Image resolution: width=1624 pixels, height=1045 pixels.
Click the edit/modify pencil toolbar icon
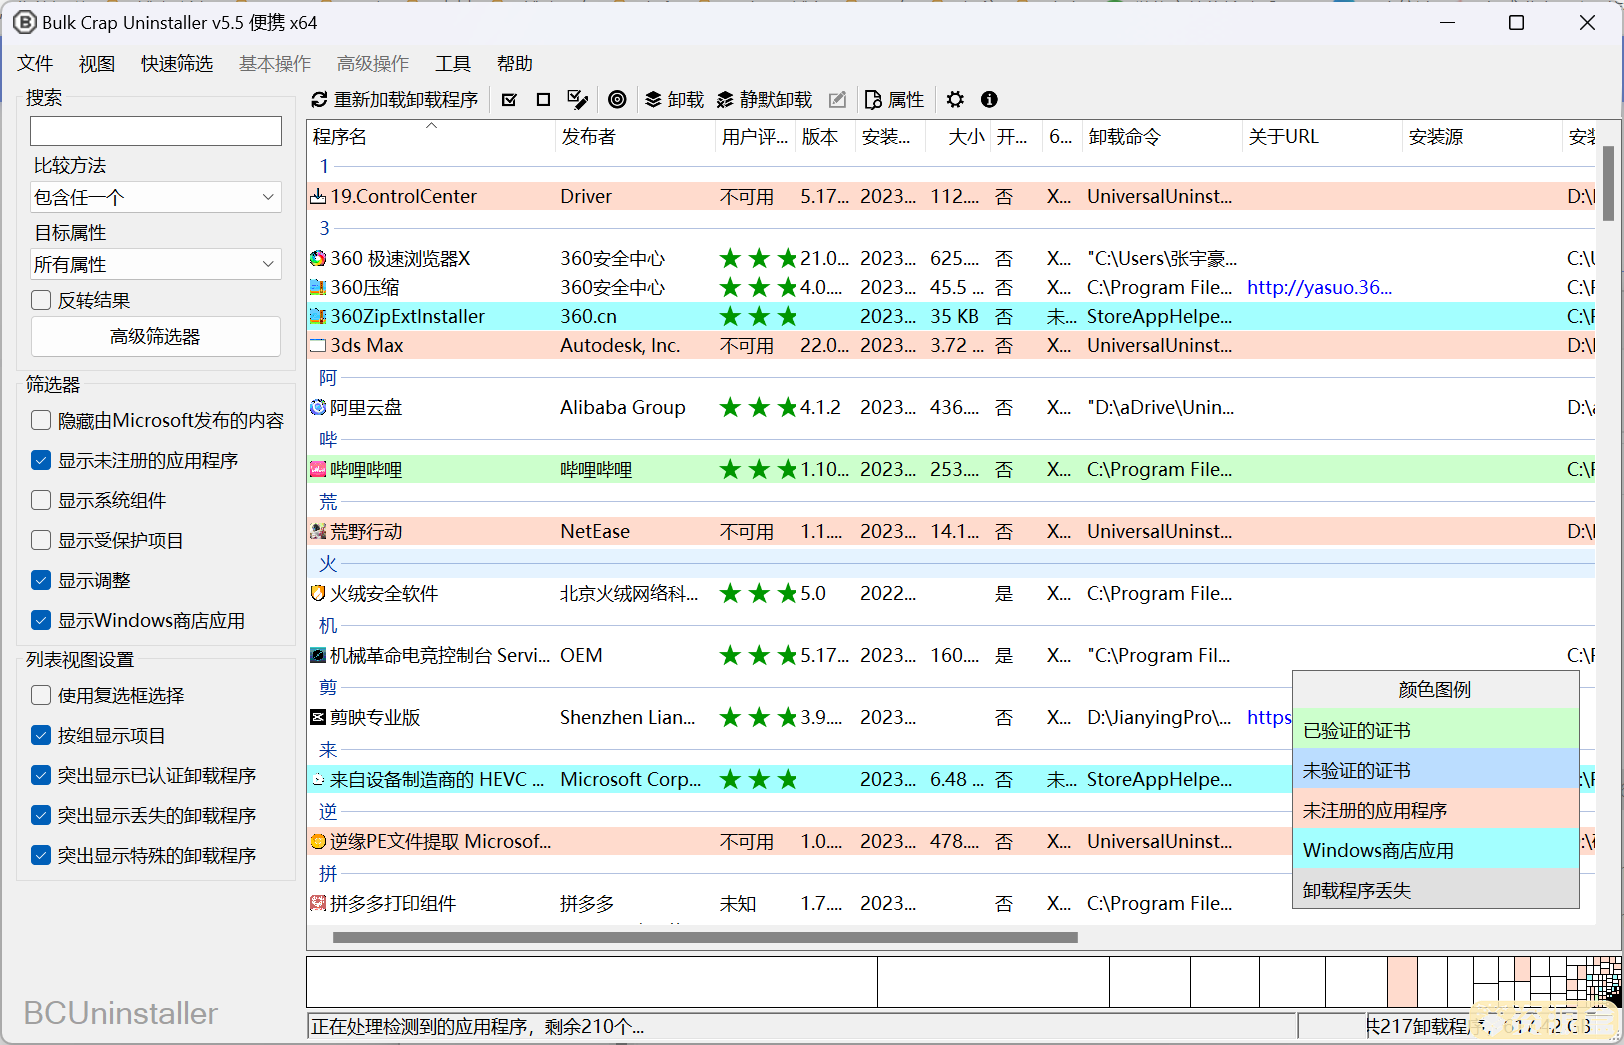coord(838,100)
